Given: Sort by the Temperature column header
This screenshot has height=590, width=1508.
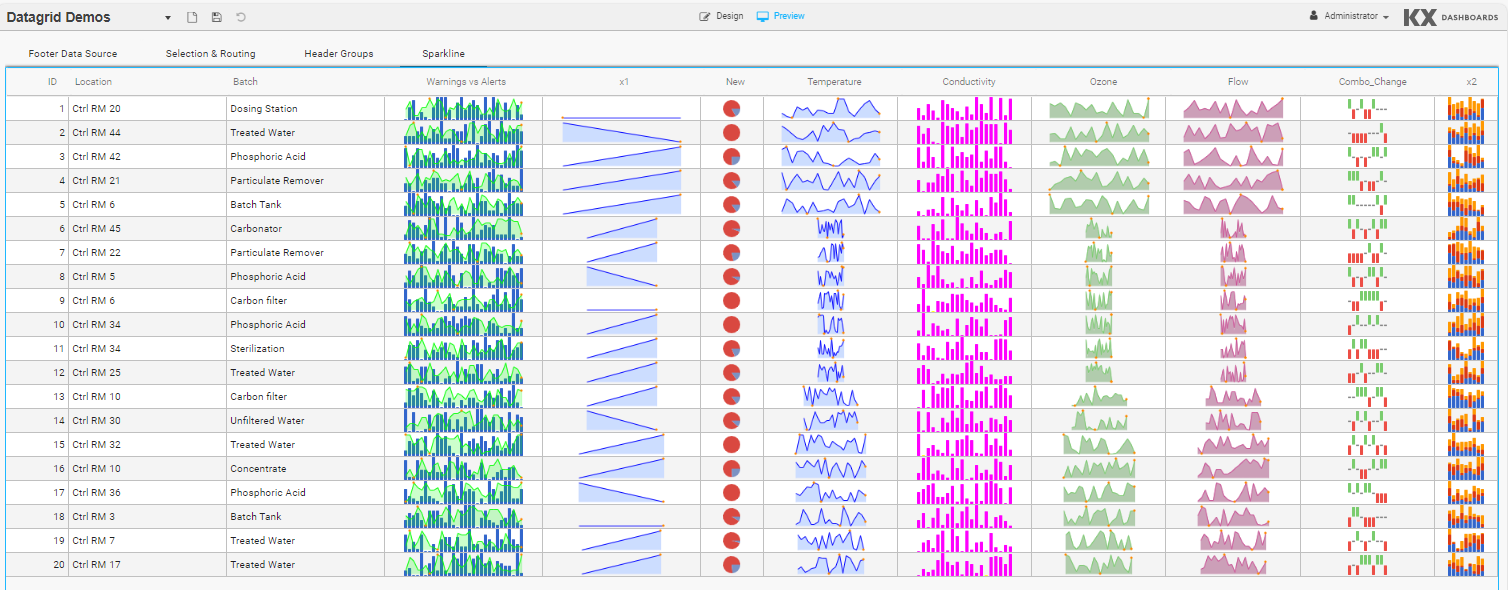Looking at the screenshot, I should coord(834,82).
